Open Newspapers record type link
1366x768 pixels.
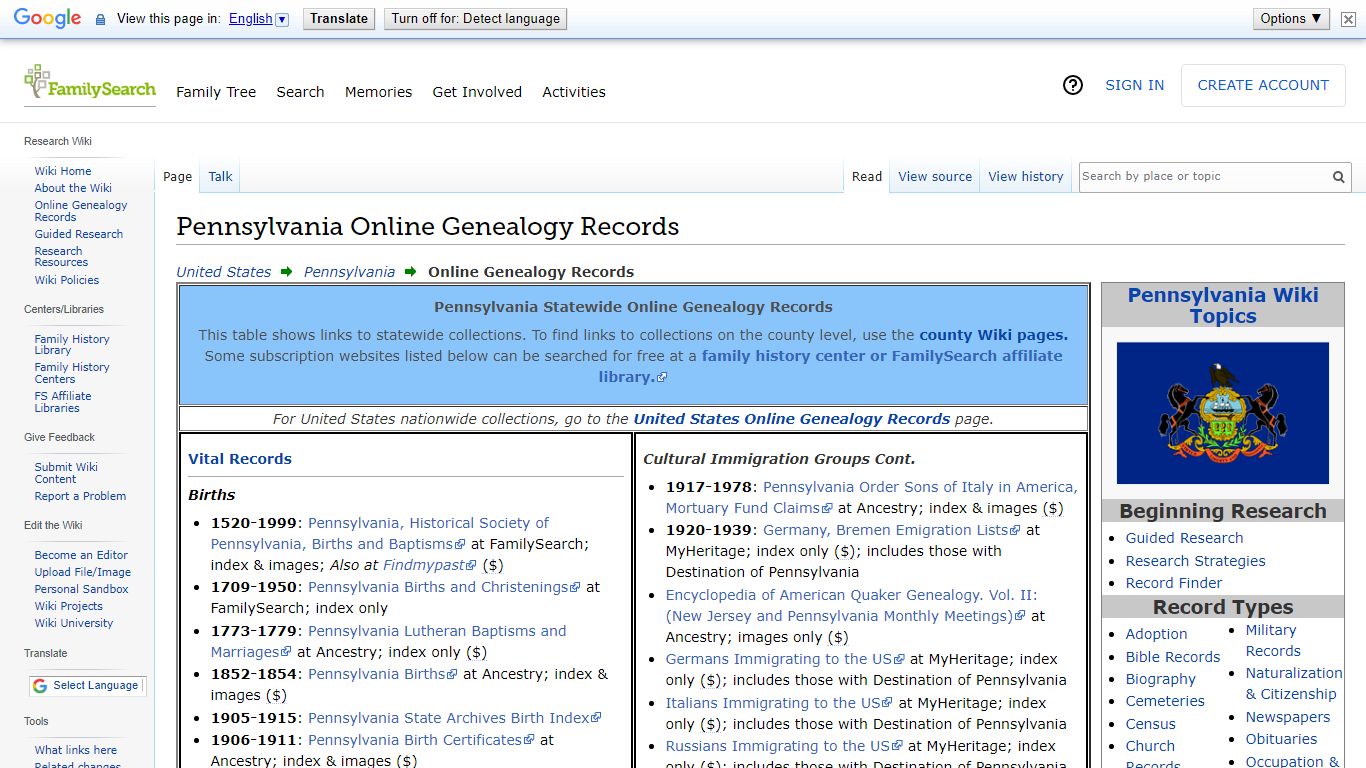[x=1288, y=717]
